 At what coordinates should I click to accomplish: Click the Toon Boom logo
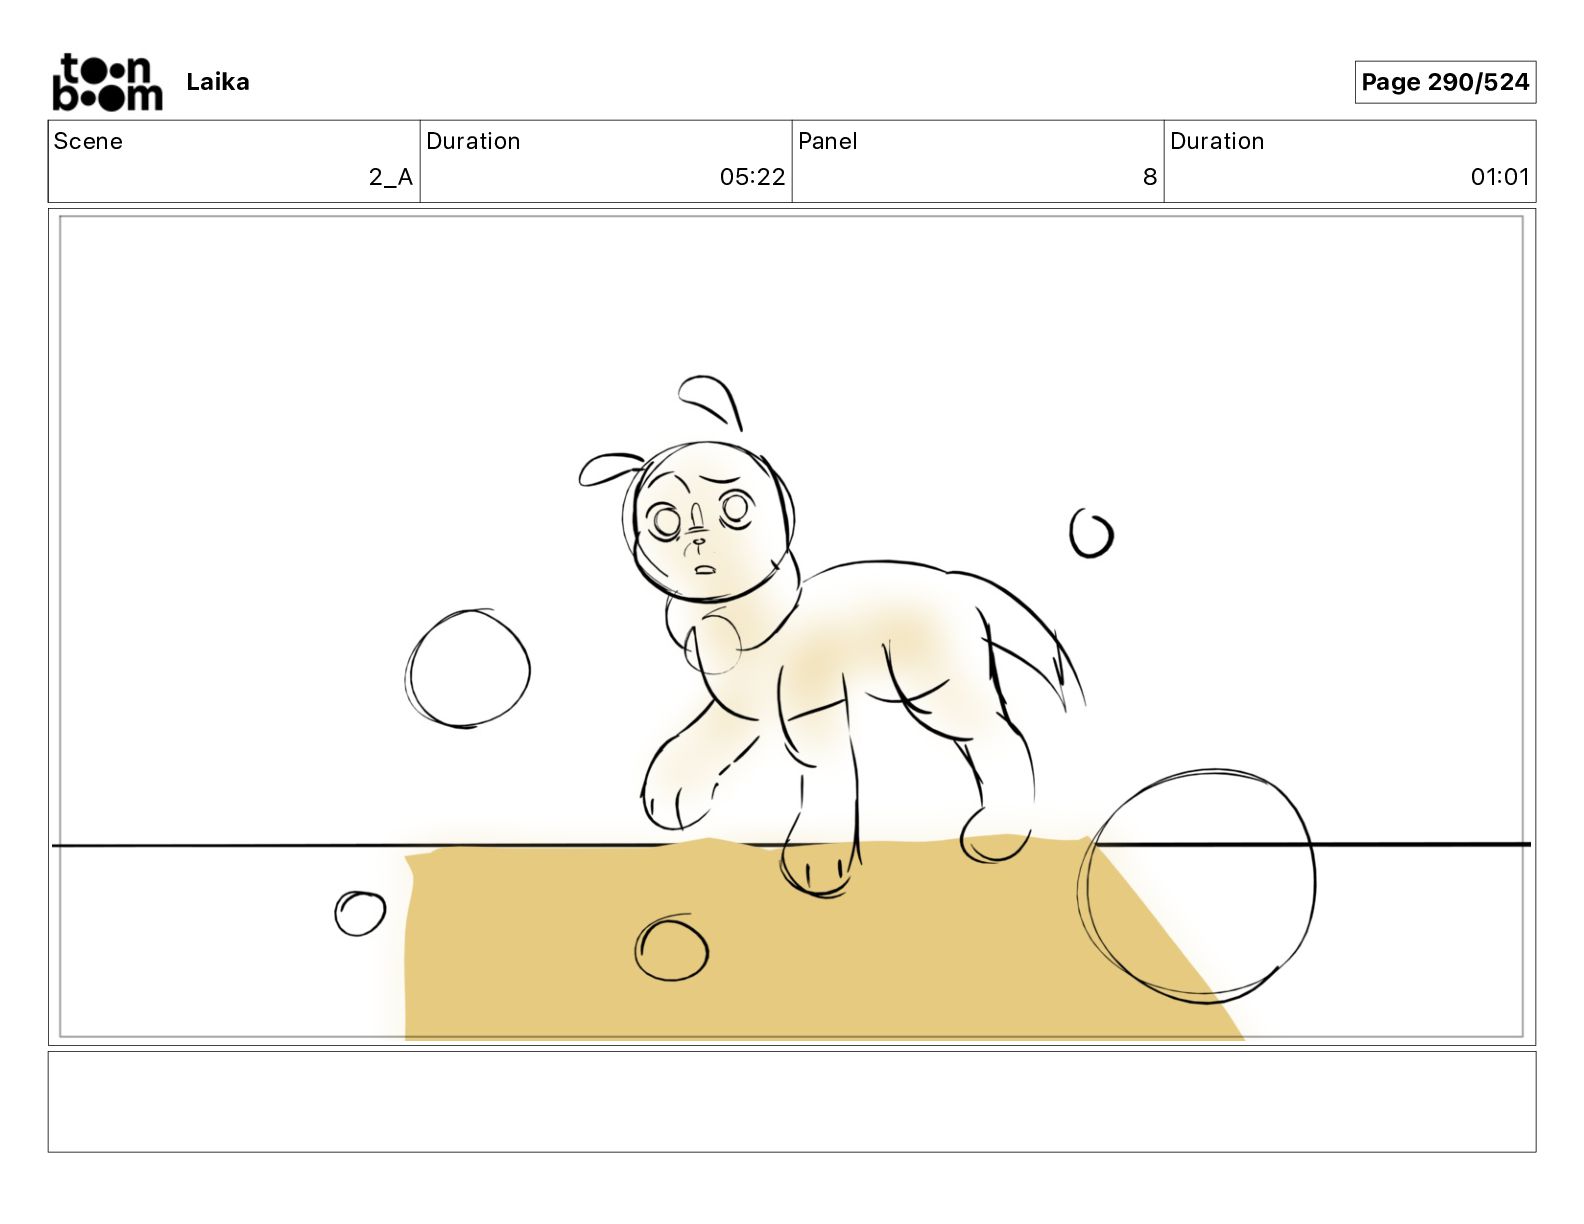[107, 82]
